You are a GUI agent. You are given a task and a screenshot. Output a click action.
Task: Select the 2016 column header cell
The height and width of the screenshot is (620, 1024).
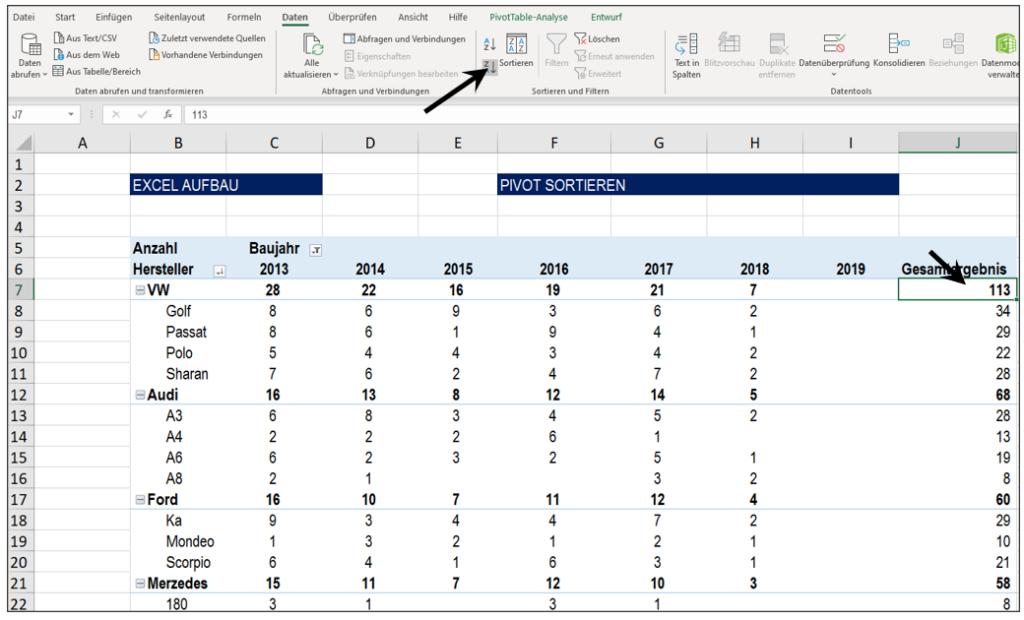(554, 269)
